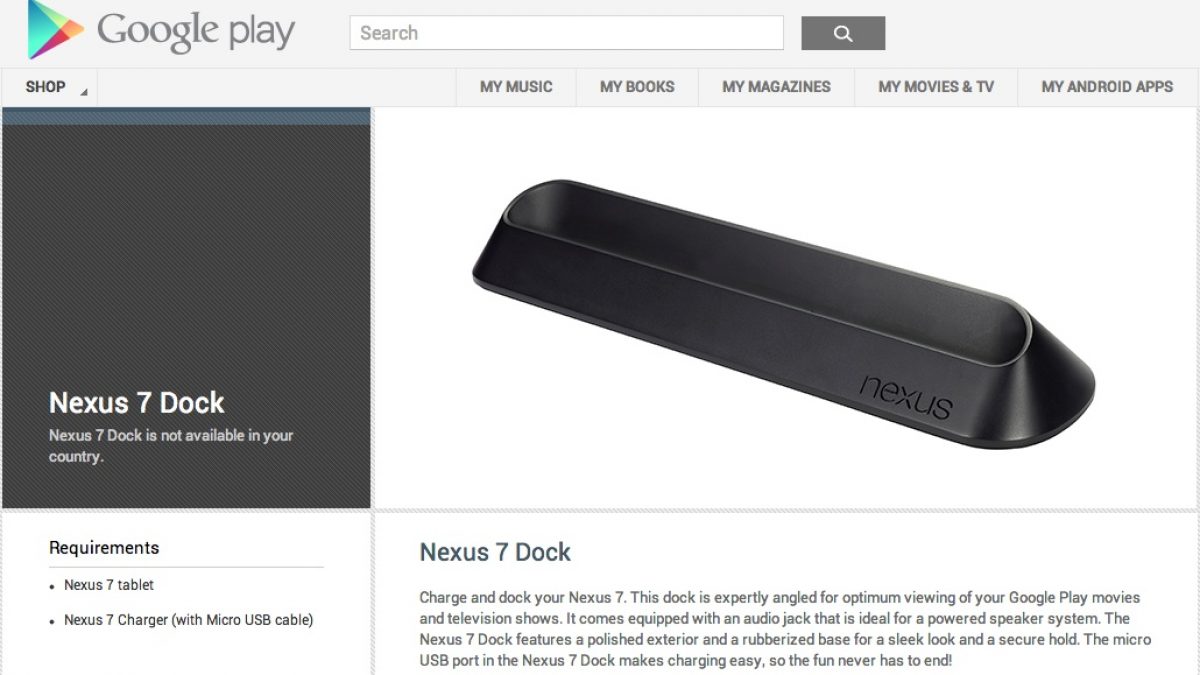Click the nexus logo engraved on dock
The image size is (1200, 675).
click(905, 396)
